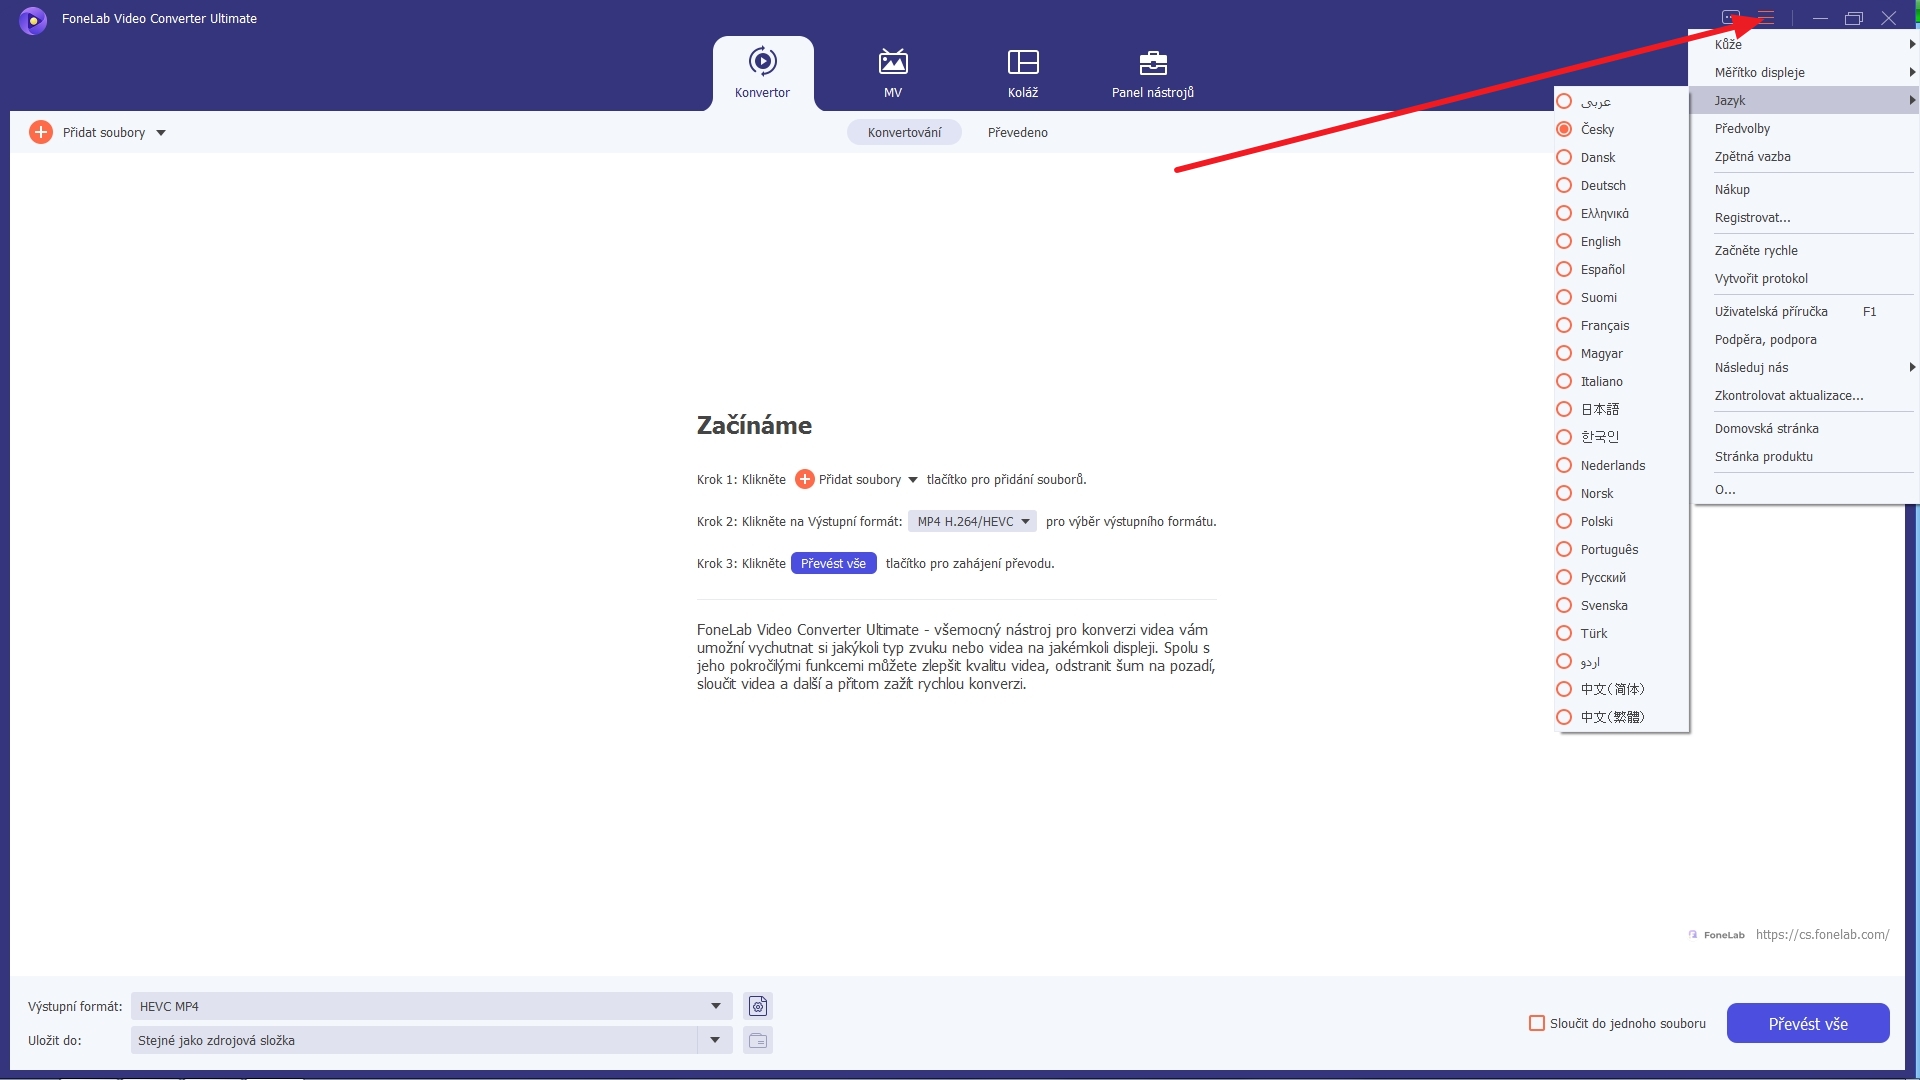Click the small FoneLab logo near link

[x=1716, y=935]
